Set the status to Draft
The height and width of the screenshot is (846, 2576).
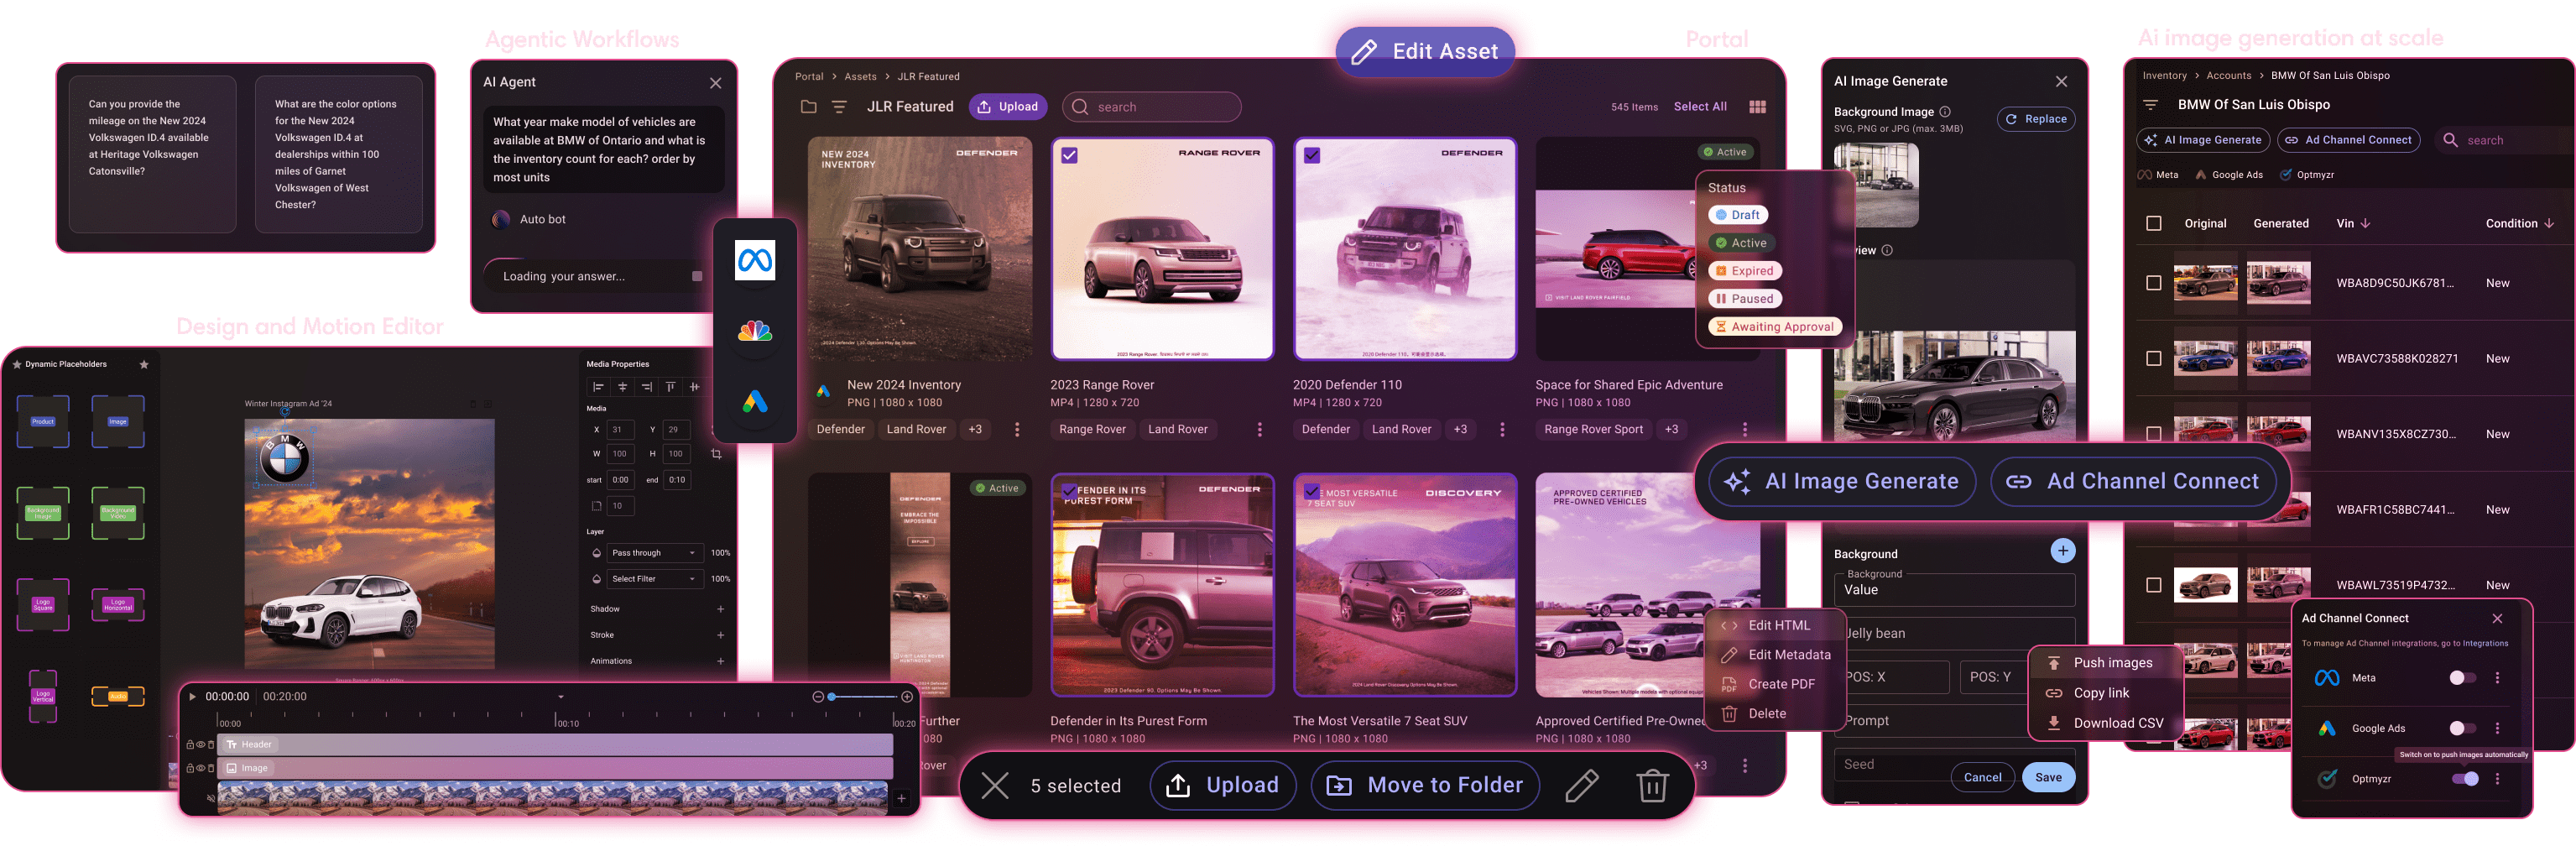pos(1738,215)
